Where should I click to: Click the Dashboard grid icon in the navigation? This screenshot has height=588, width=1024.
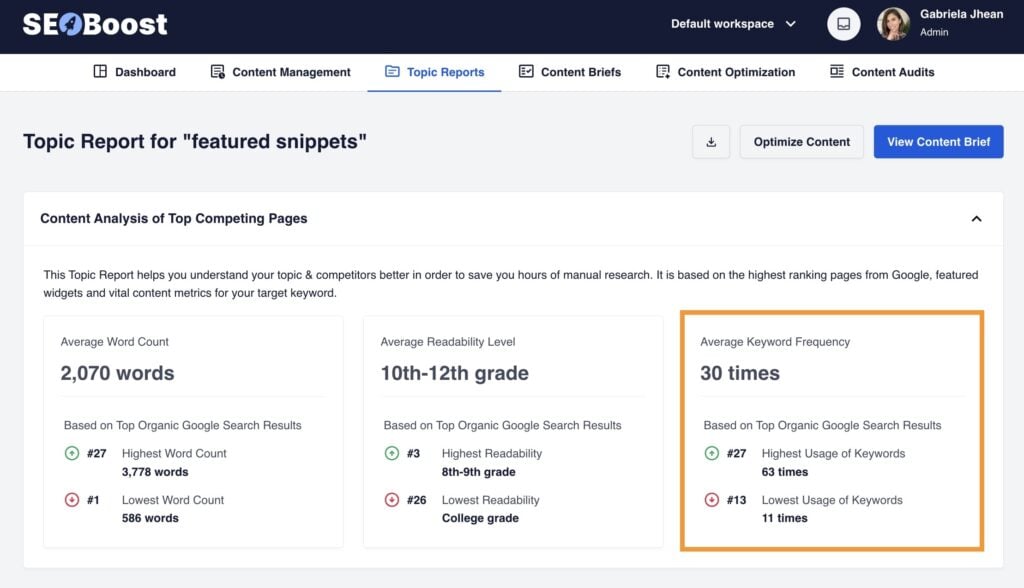[101, 71]
